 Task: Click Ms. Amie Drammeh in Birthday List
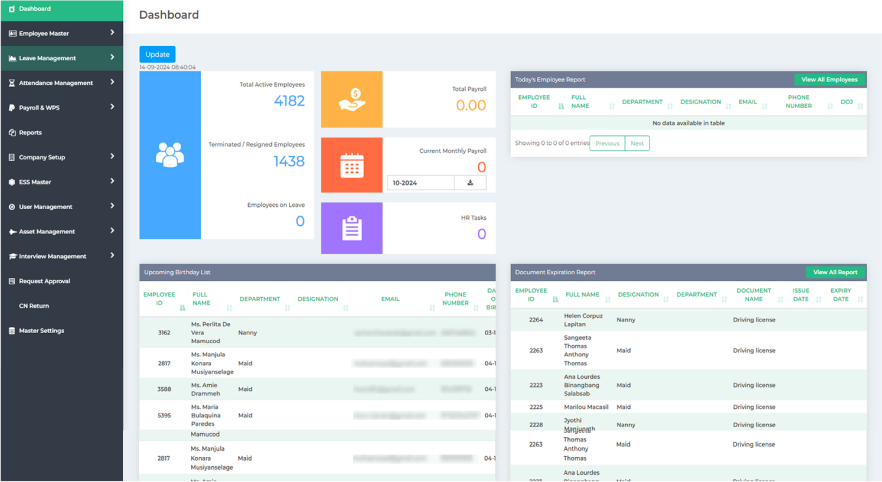205,389
